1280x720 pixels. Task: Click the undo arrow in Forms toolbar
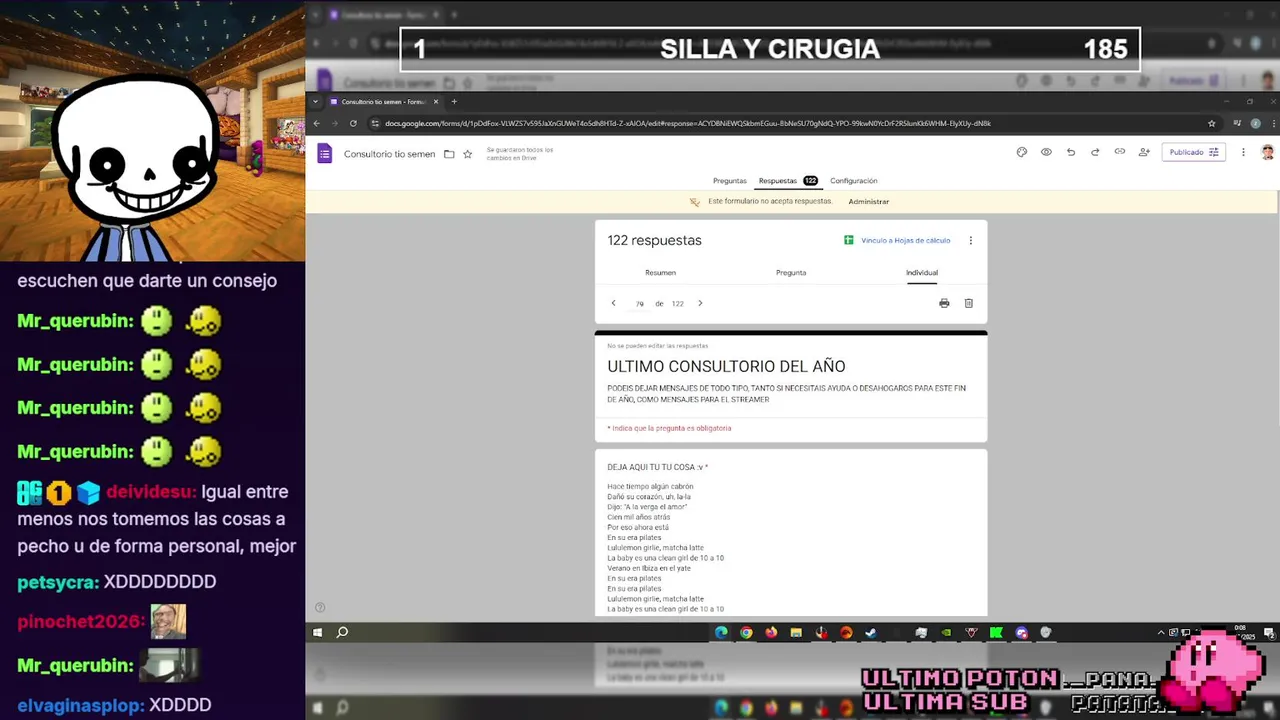(x=1071, y=152)
